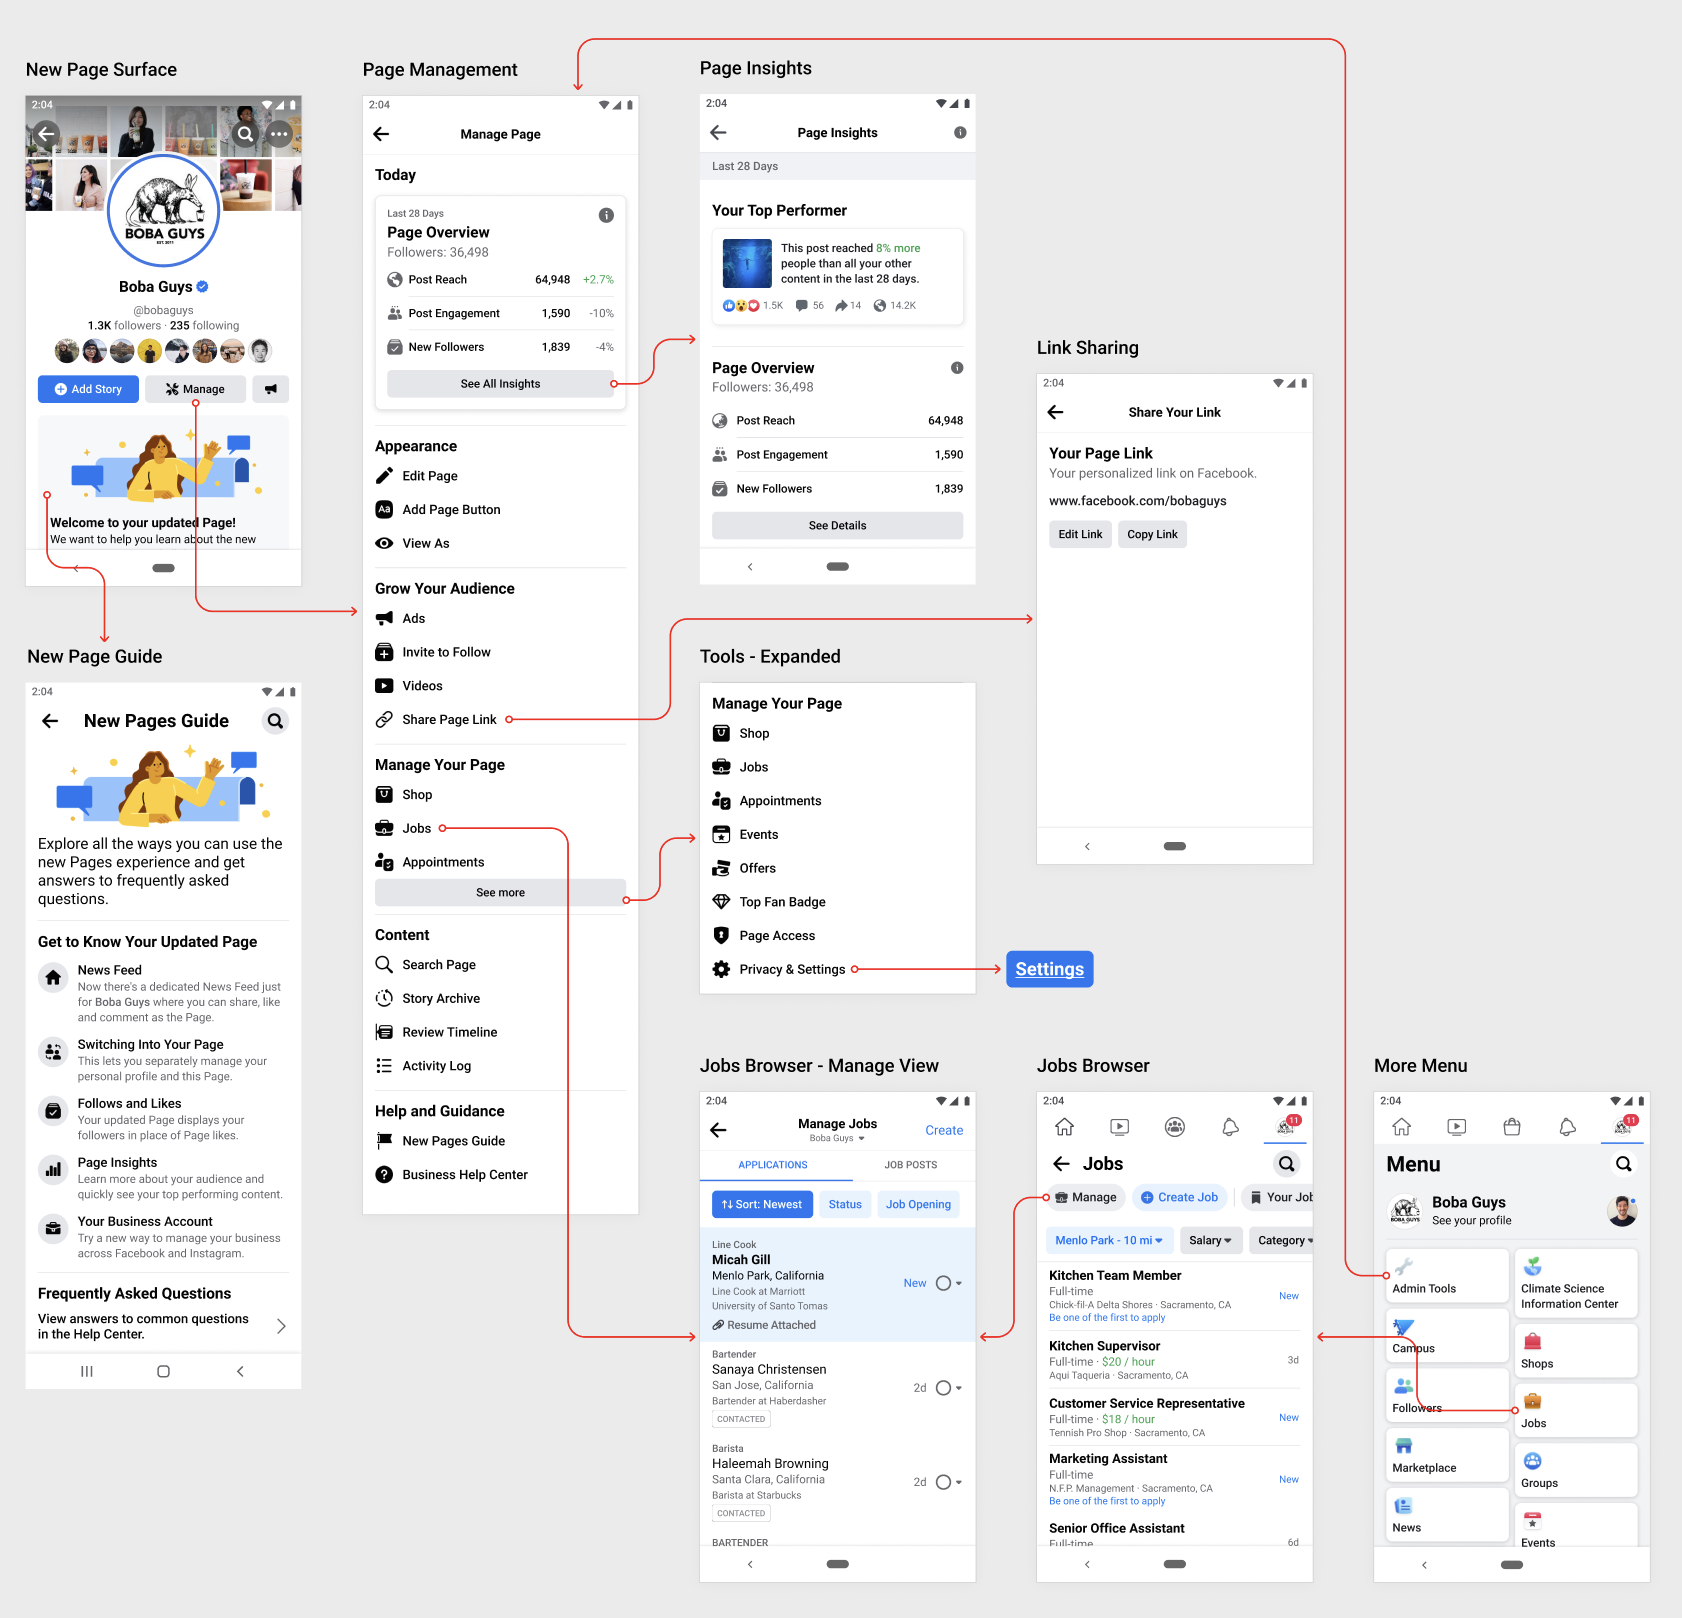Click View As eye icon

[384, 544]
